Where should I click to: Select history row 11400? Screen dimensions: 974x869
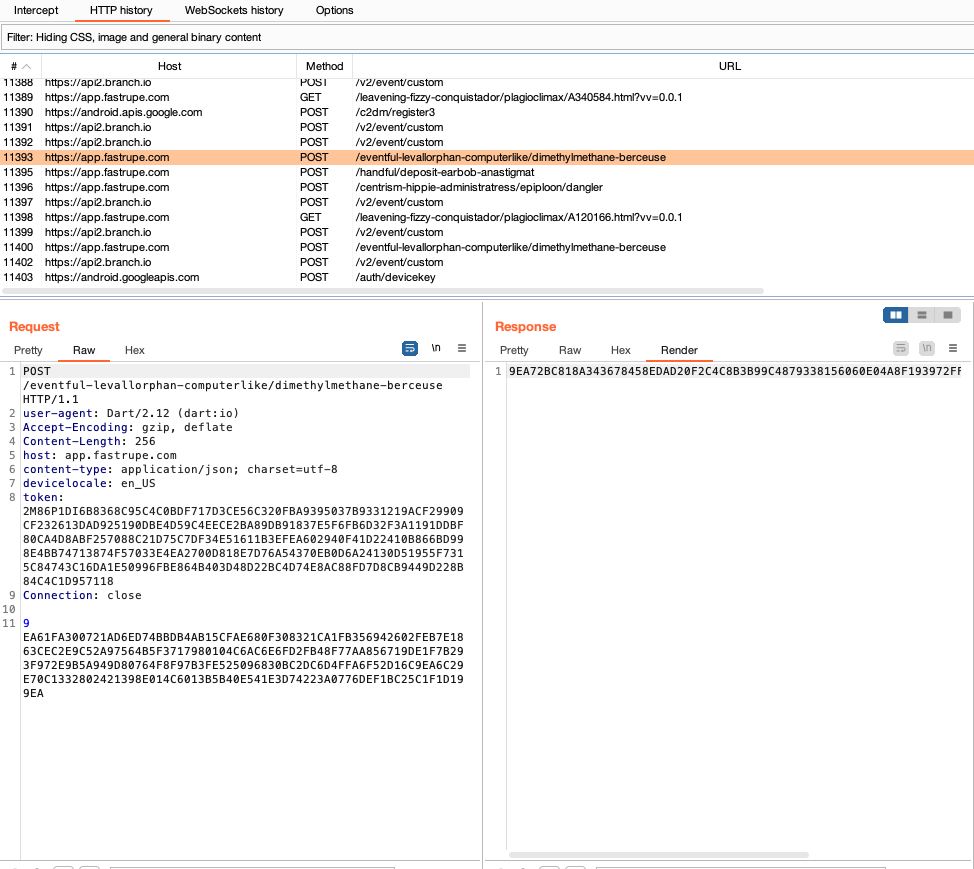pos(487,247)
